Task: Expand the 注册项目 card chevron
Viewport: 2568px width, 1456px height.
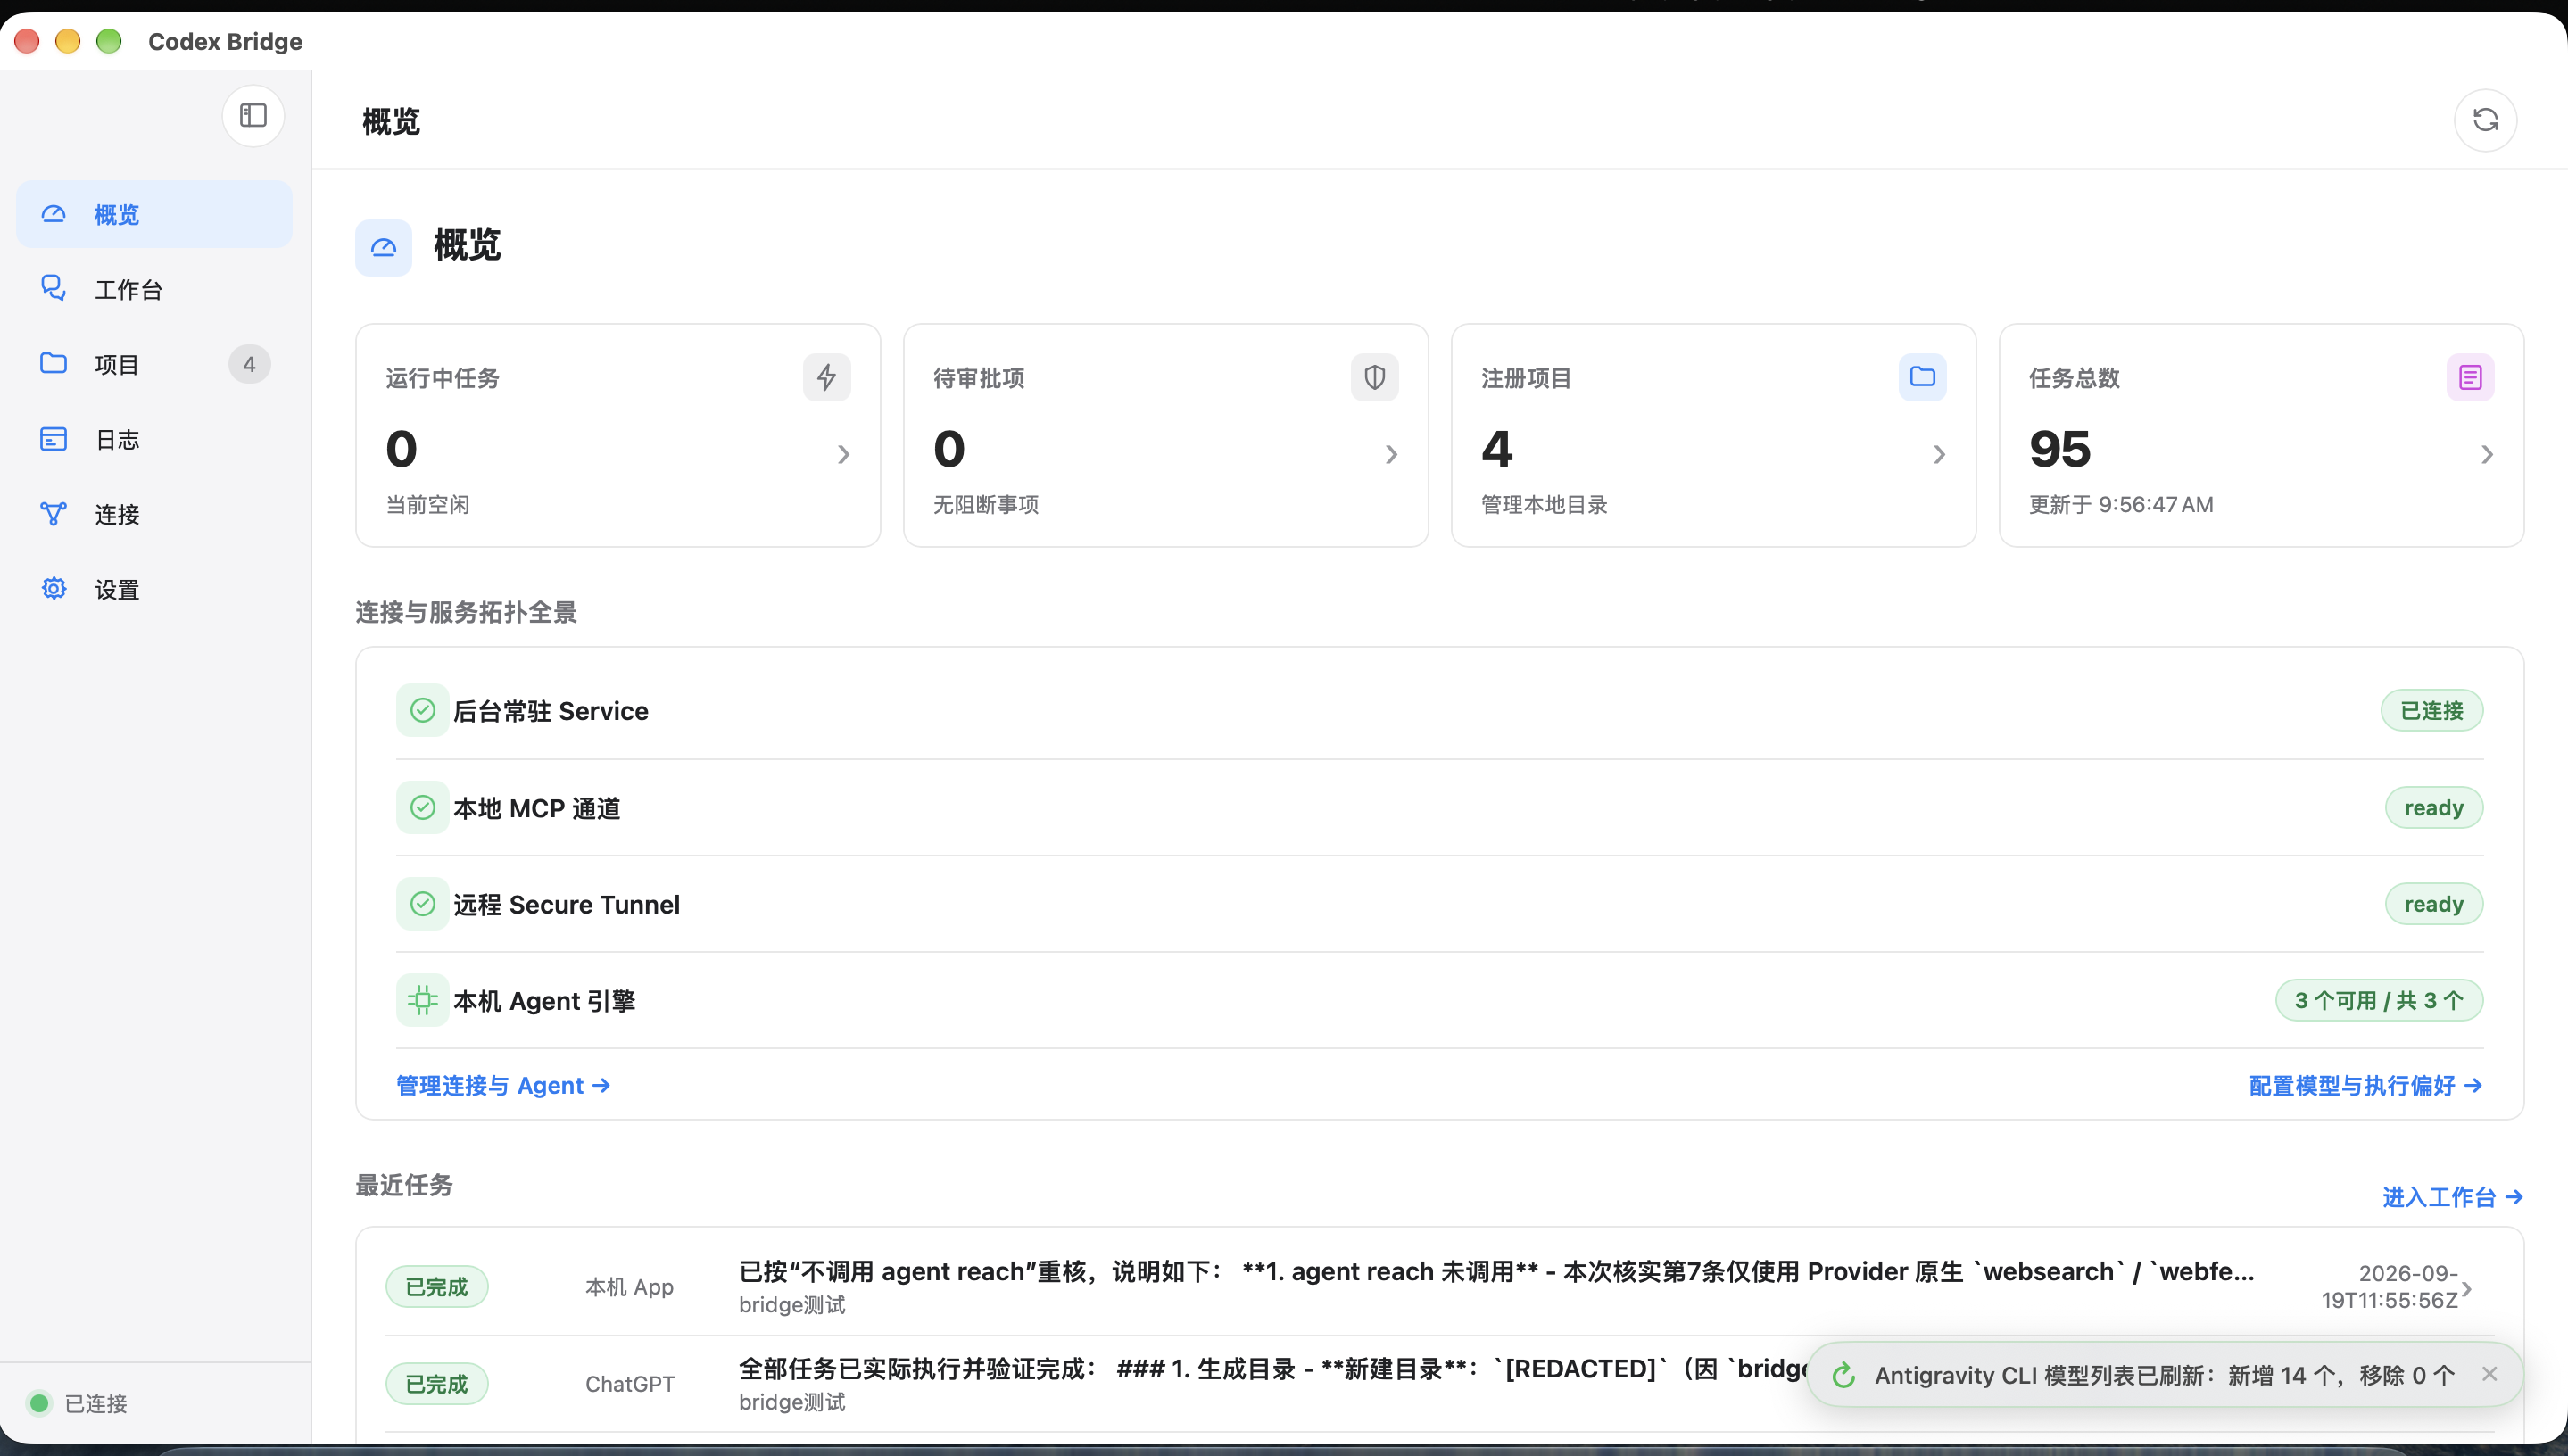Action: click(1939, 455)
